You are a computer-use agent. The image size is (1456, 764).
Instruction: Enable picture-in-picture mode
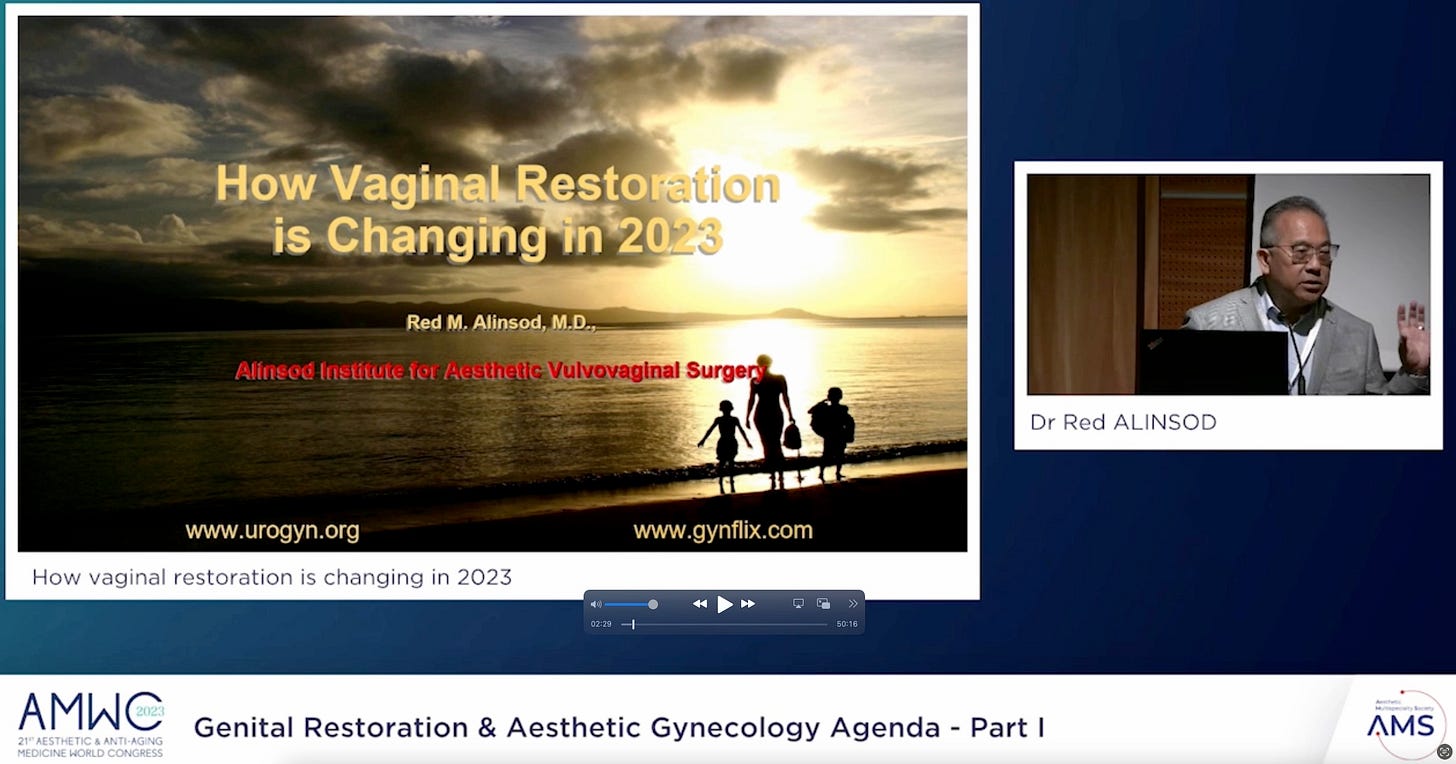coord(824,604)
